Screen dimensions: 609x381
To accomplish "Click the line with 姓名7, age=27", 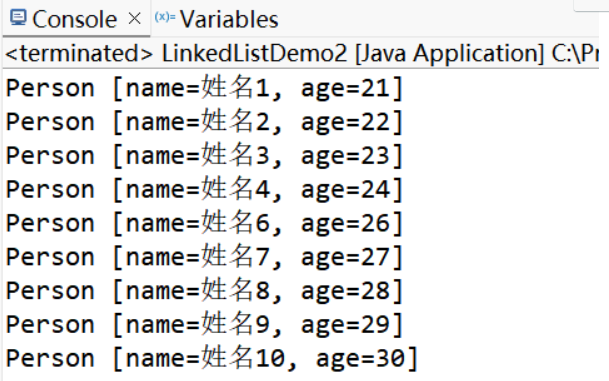I will pyautogui.click(x=204, y=257).
